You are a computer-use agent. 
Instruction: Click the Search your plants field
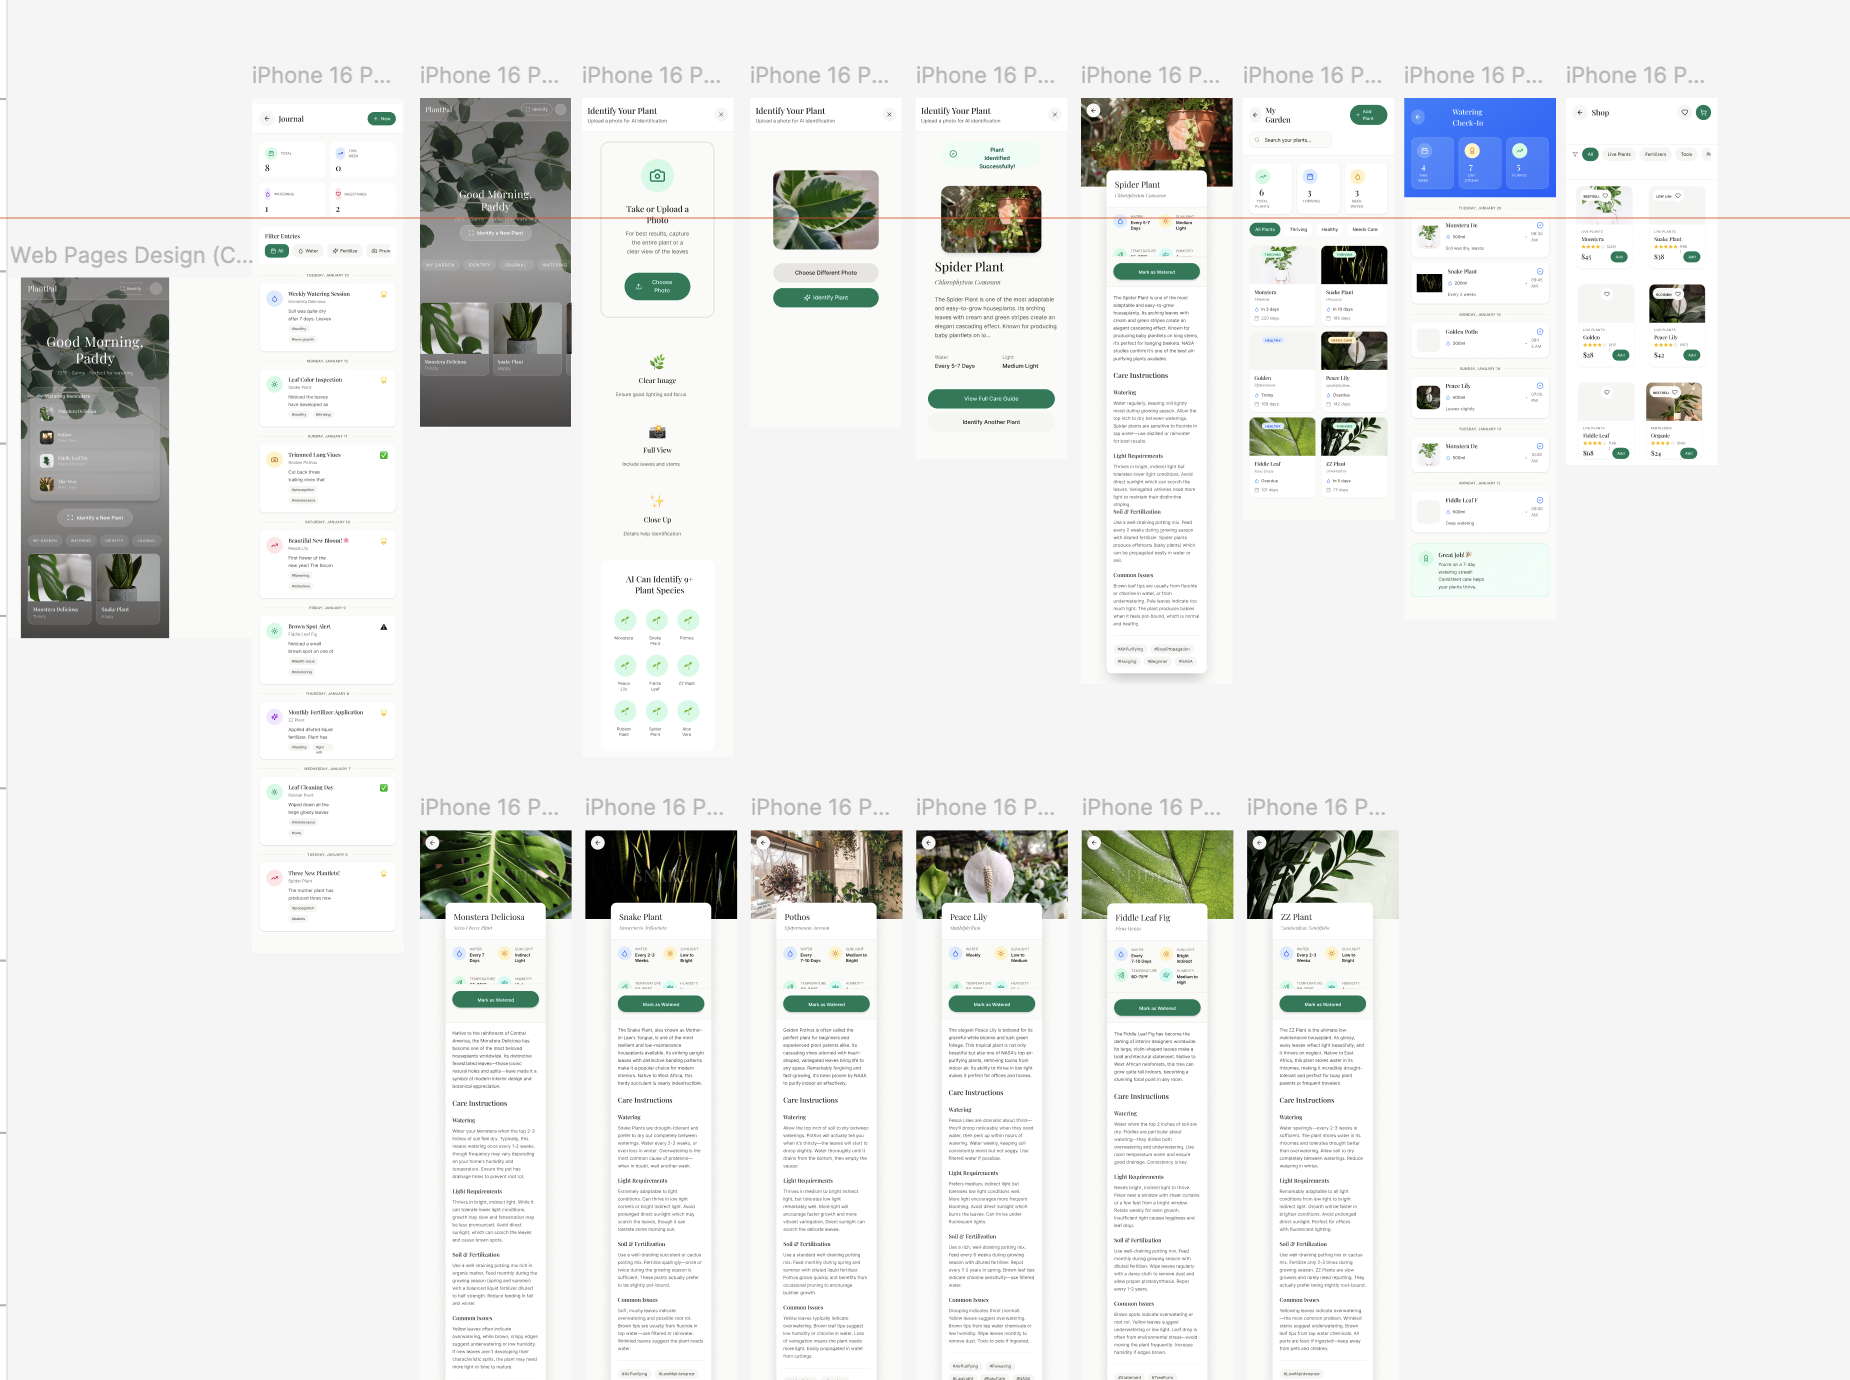point(1291,140)
